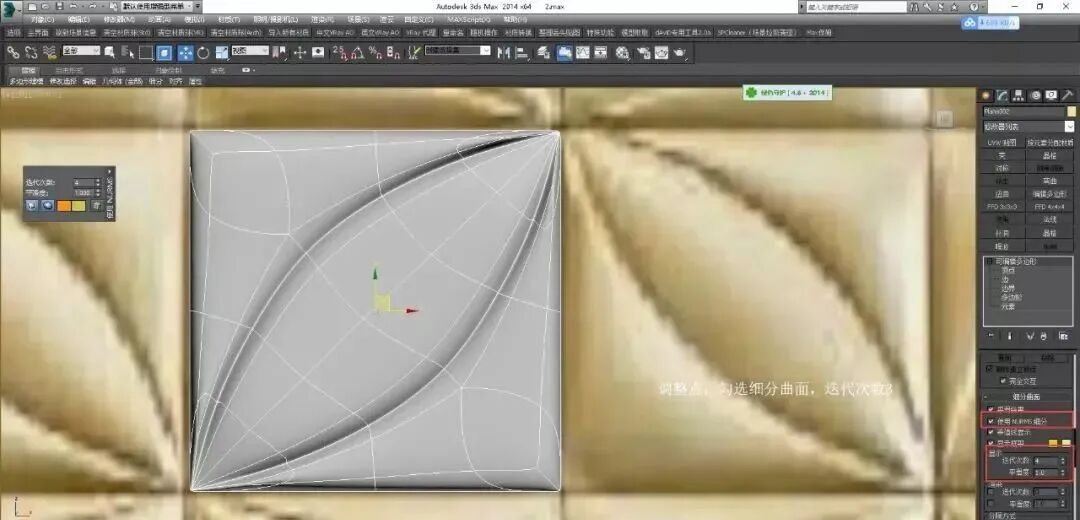Click the Render Production teapot icon
The width and height of the screenshot is (1080, 520).
click(681, 52)
